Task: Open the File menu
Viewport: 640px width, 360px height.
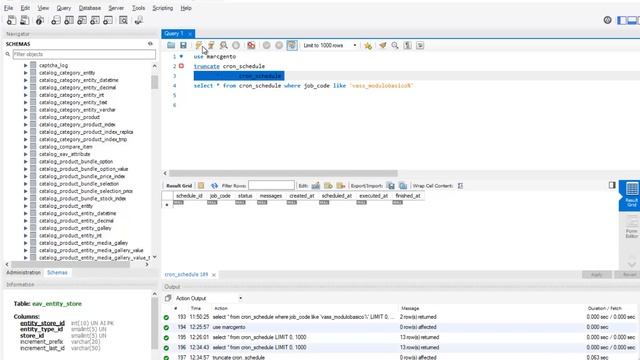Action: click(8, 8)
